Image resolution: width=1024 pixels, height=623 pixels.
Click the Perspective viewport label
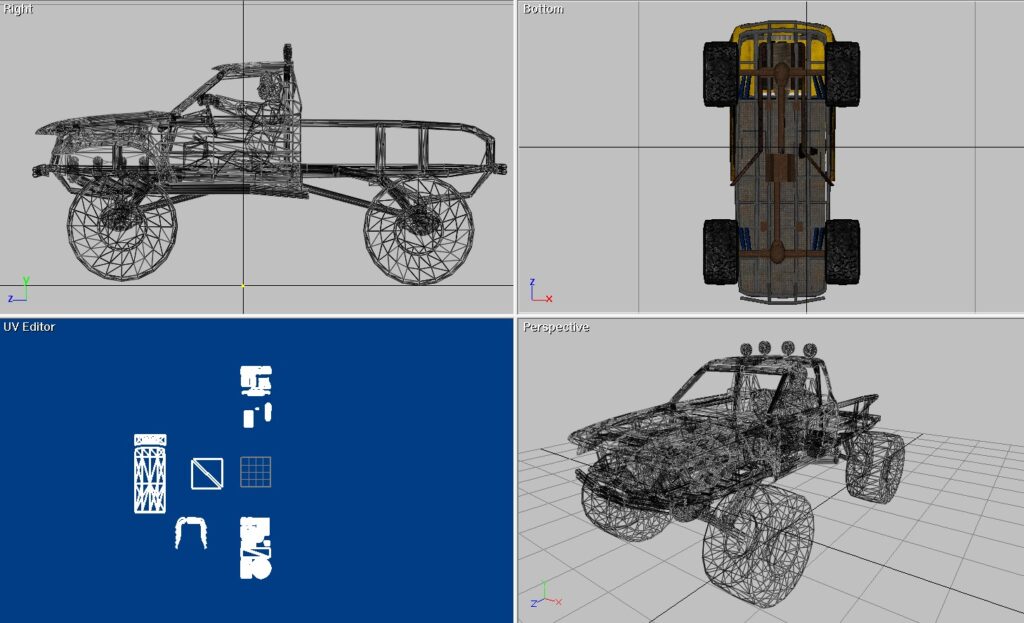(556, 327)
